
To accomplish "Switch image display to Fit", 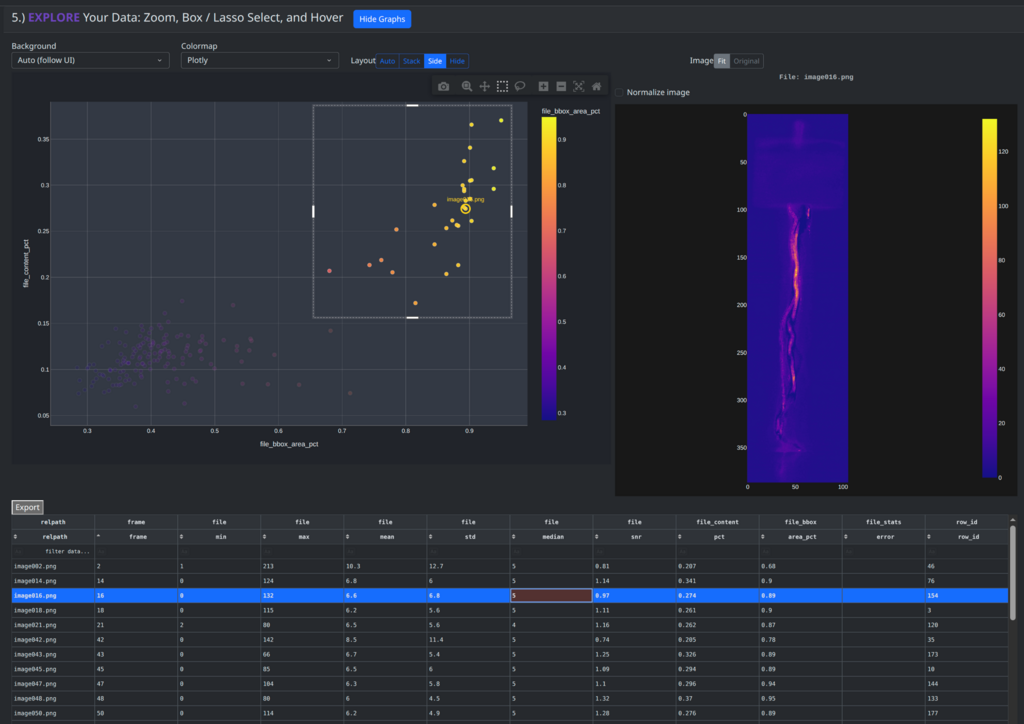I will click(x=722, y=61).
